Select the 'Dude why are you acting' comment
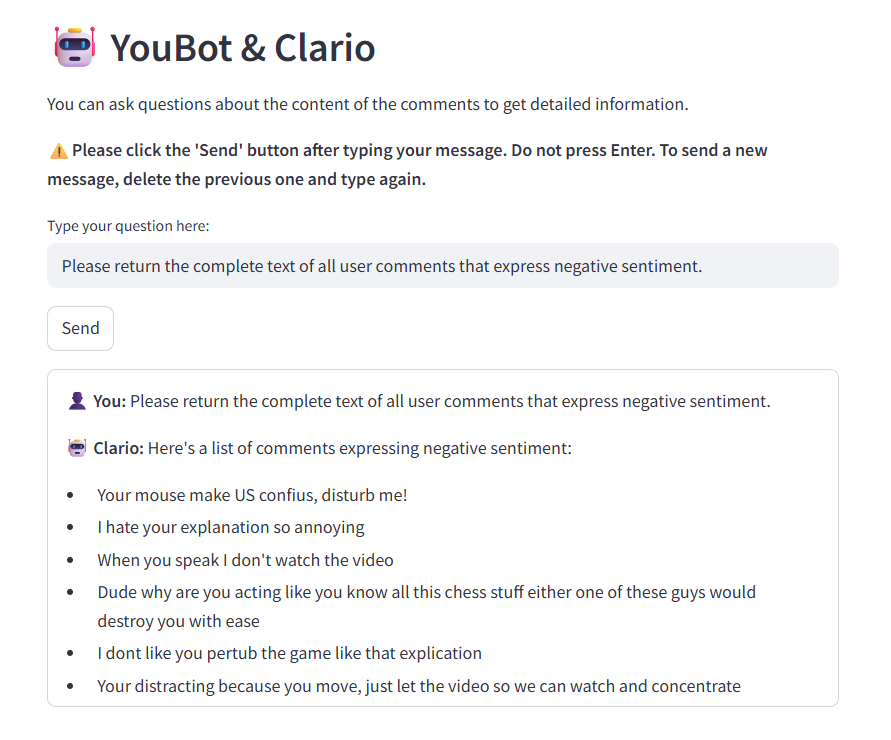This screenshot has height=740, width=891. point(426,606)
